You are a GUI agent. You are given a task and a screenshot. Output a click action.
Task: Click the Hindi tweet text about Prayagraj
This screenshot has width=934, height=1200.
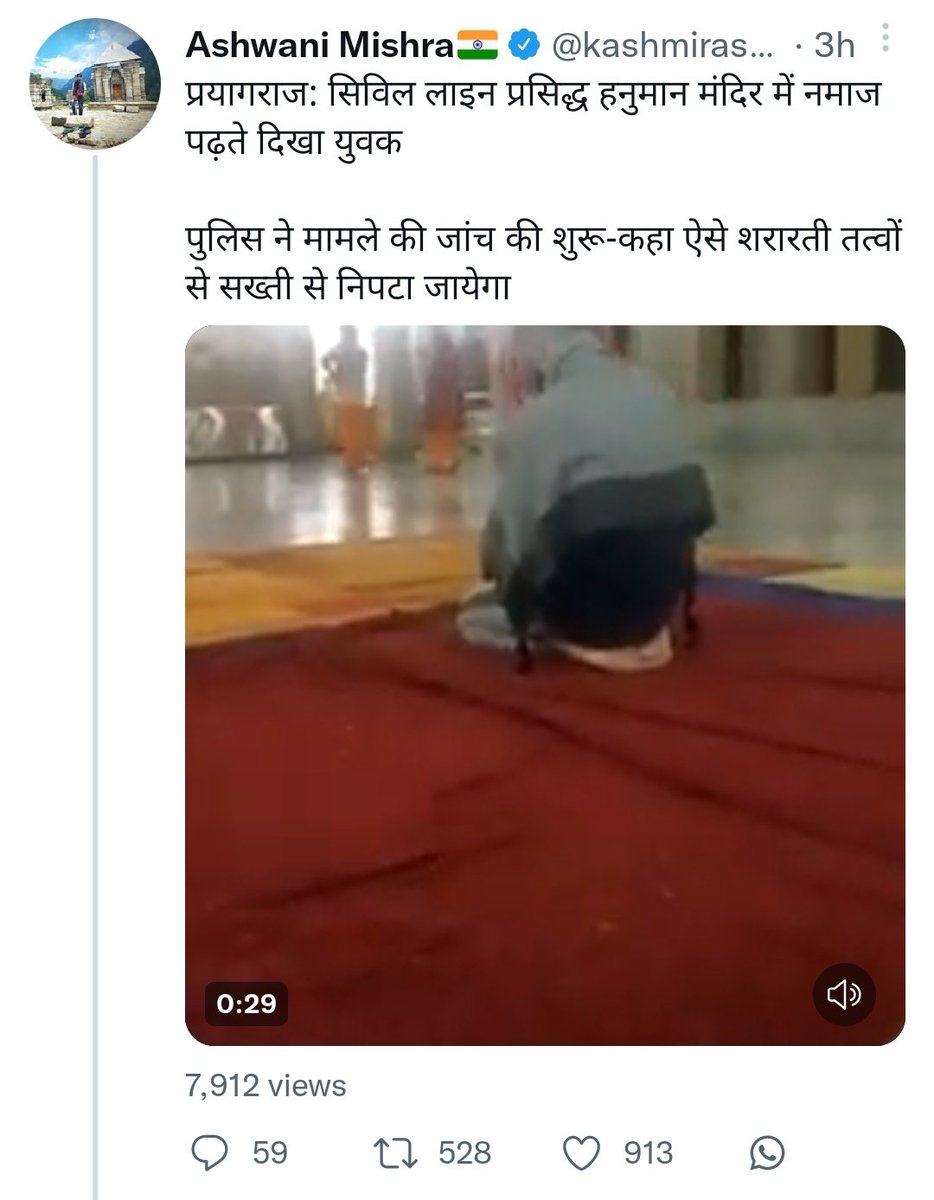pyautogui.click(x=535, y=119)
